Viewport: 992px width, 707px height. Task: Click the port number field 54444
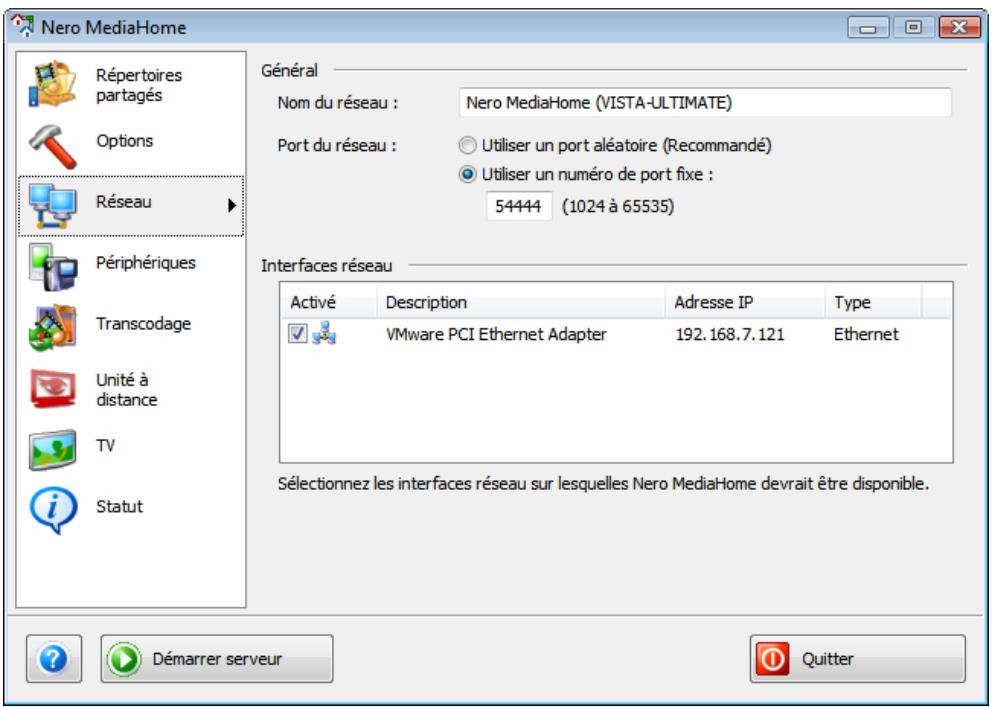(x=519, y=207)
